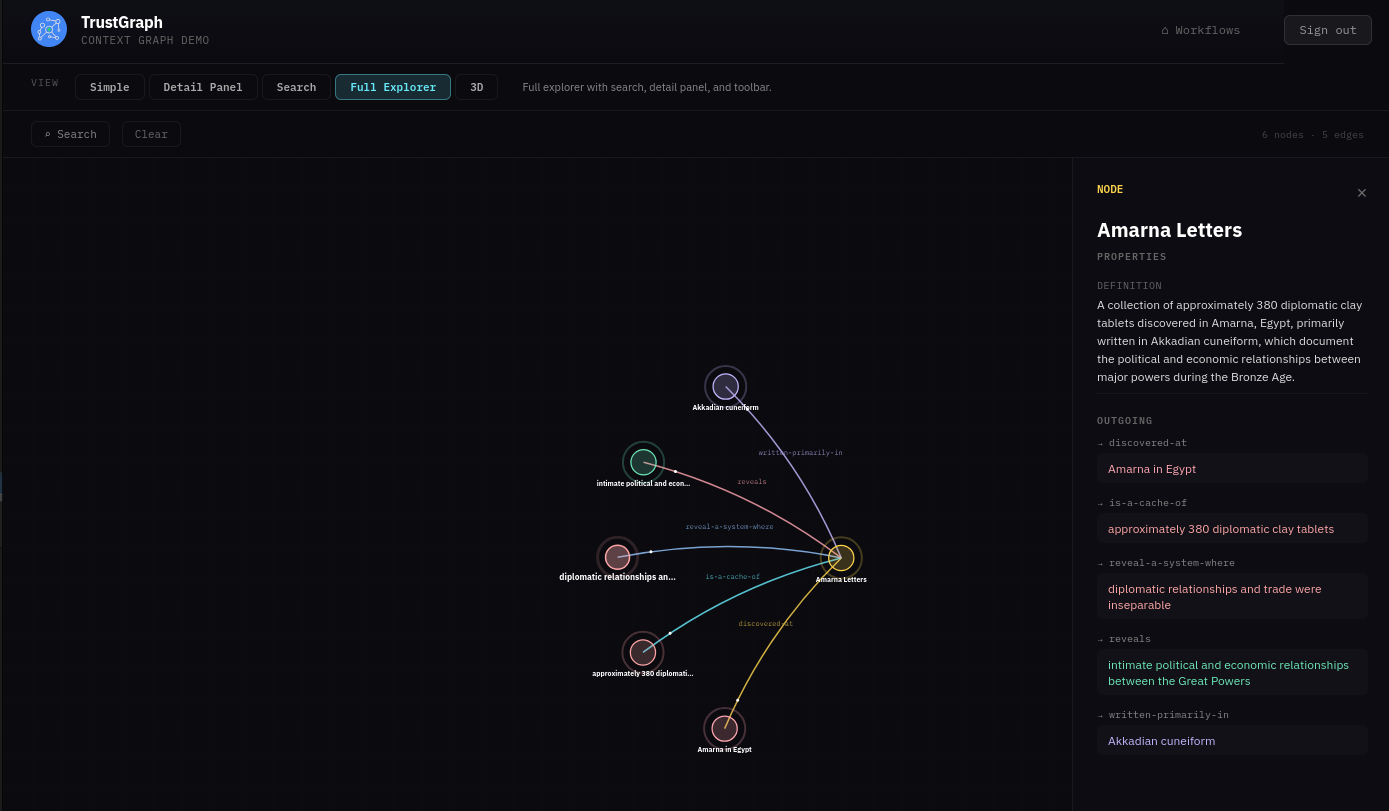This screenshot has width=1389, height=811.
Task: Select the Akkadian cuneiform graph node
Action: coord(725,386)
